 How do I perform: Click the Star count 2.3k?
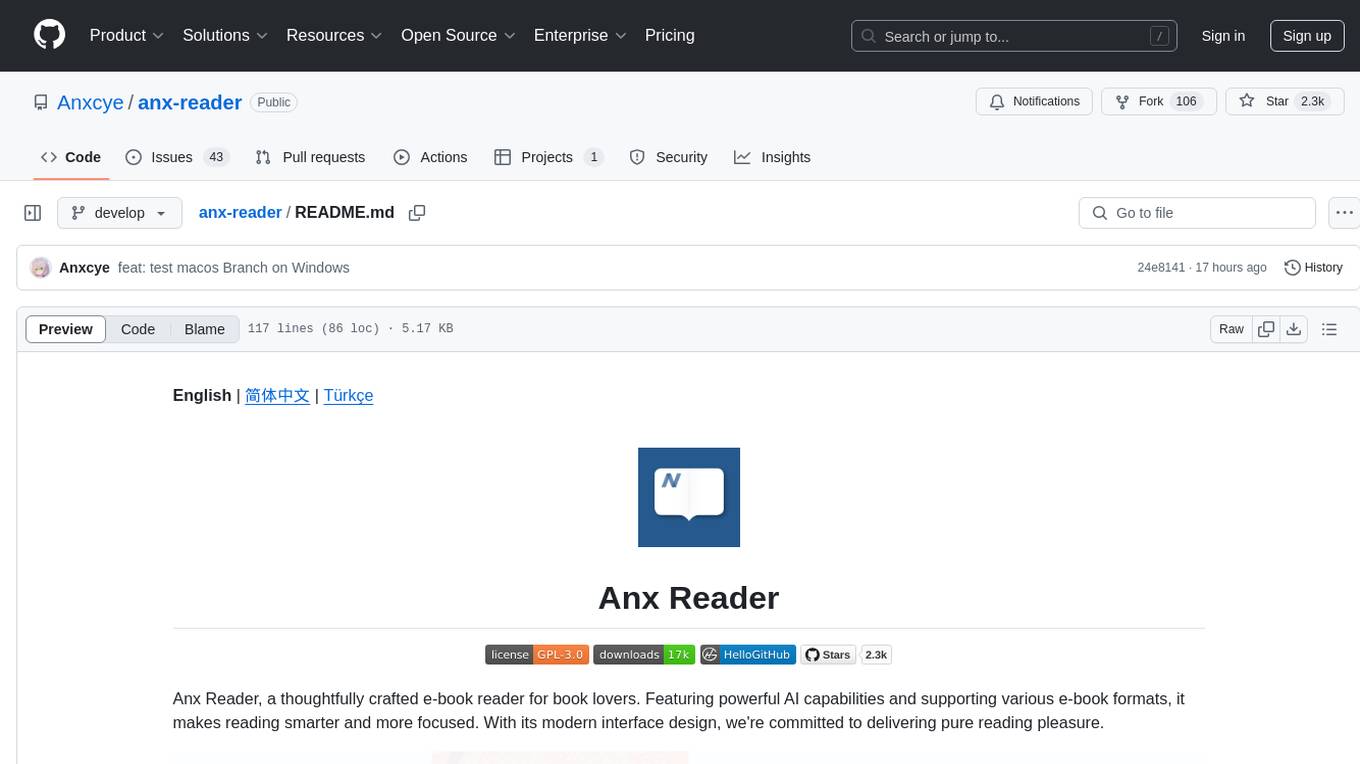coord(1312,101)
